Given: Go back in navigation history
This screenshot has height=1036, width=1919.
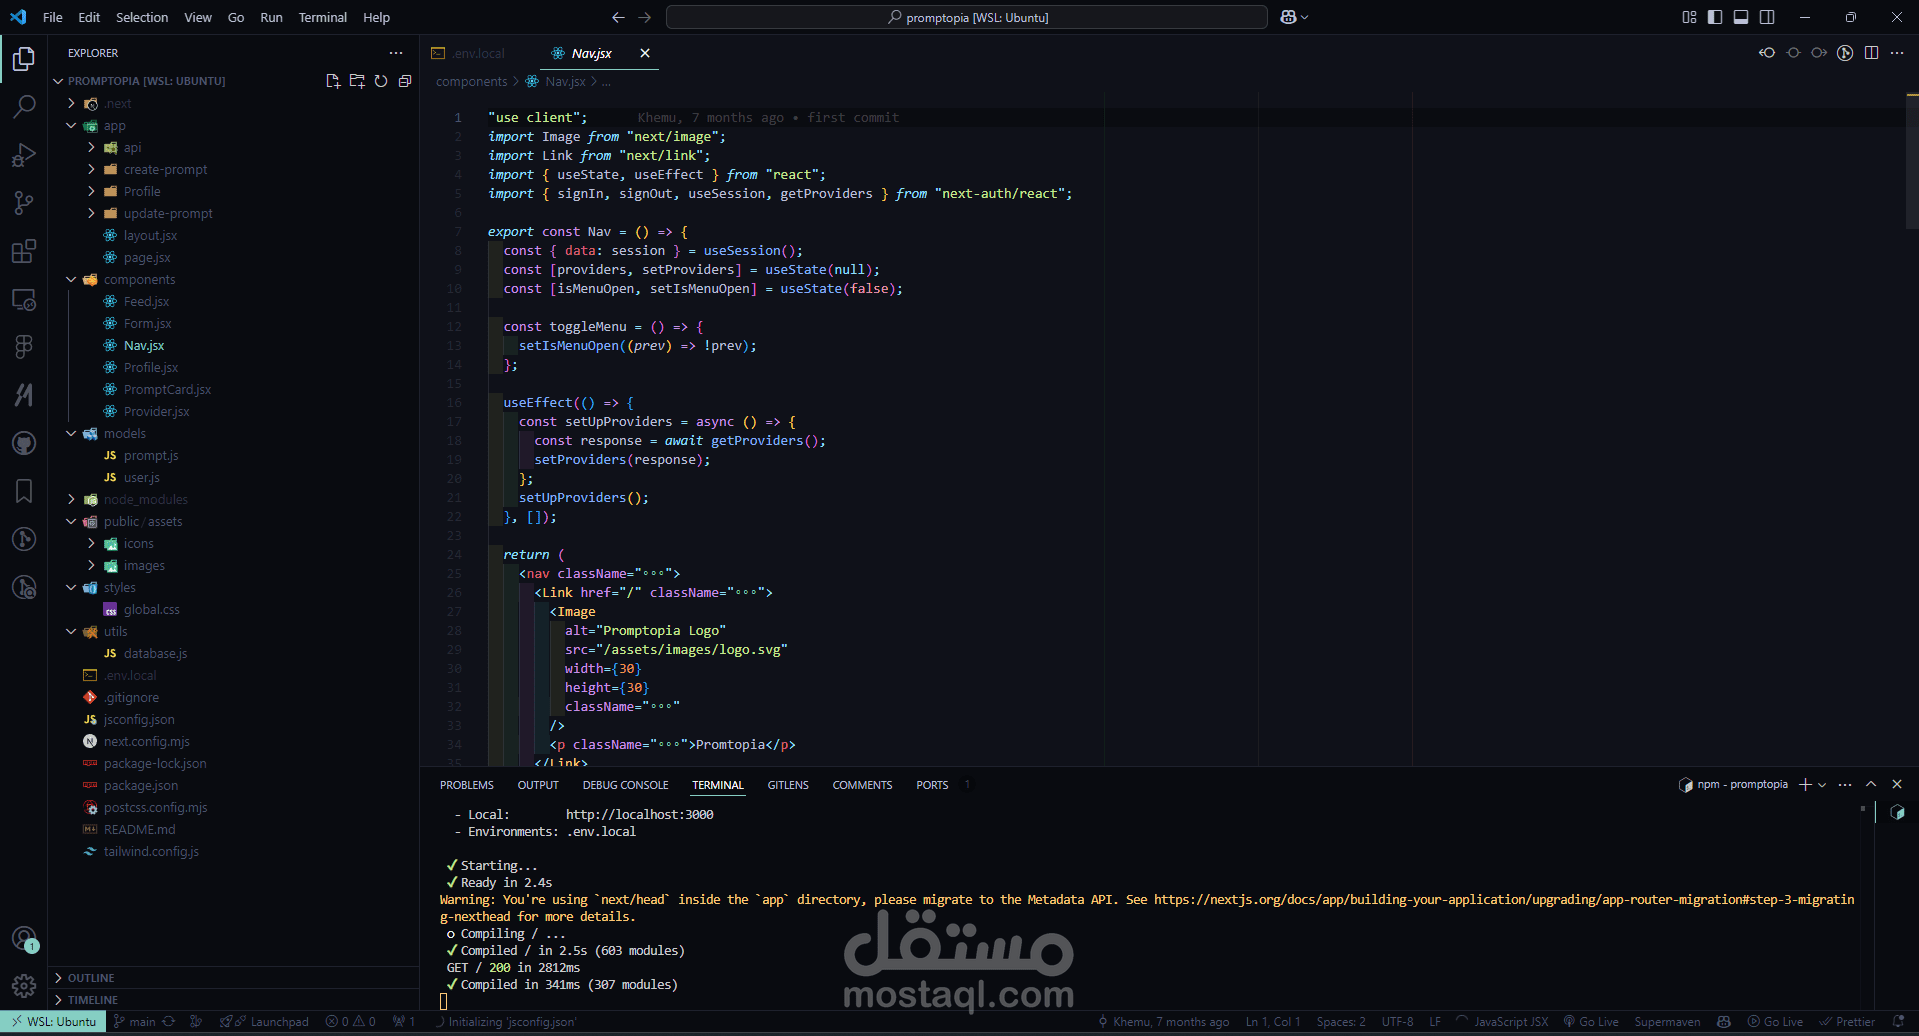Looking at the screenshot, I should 618,17.
